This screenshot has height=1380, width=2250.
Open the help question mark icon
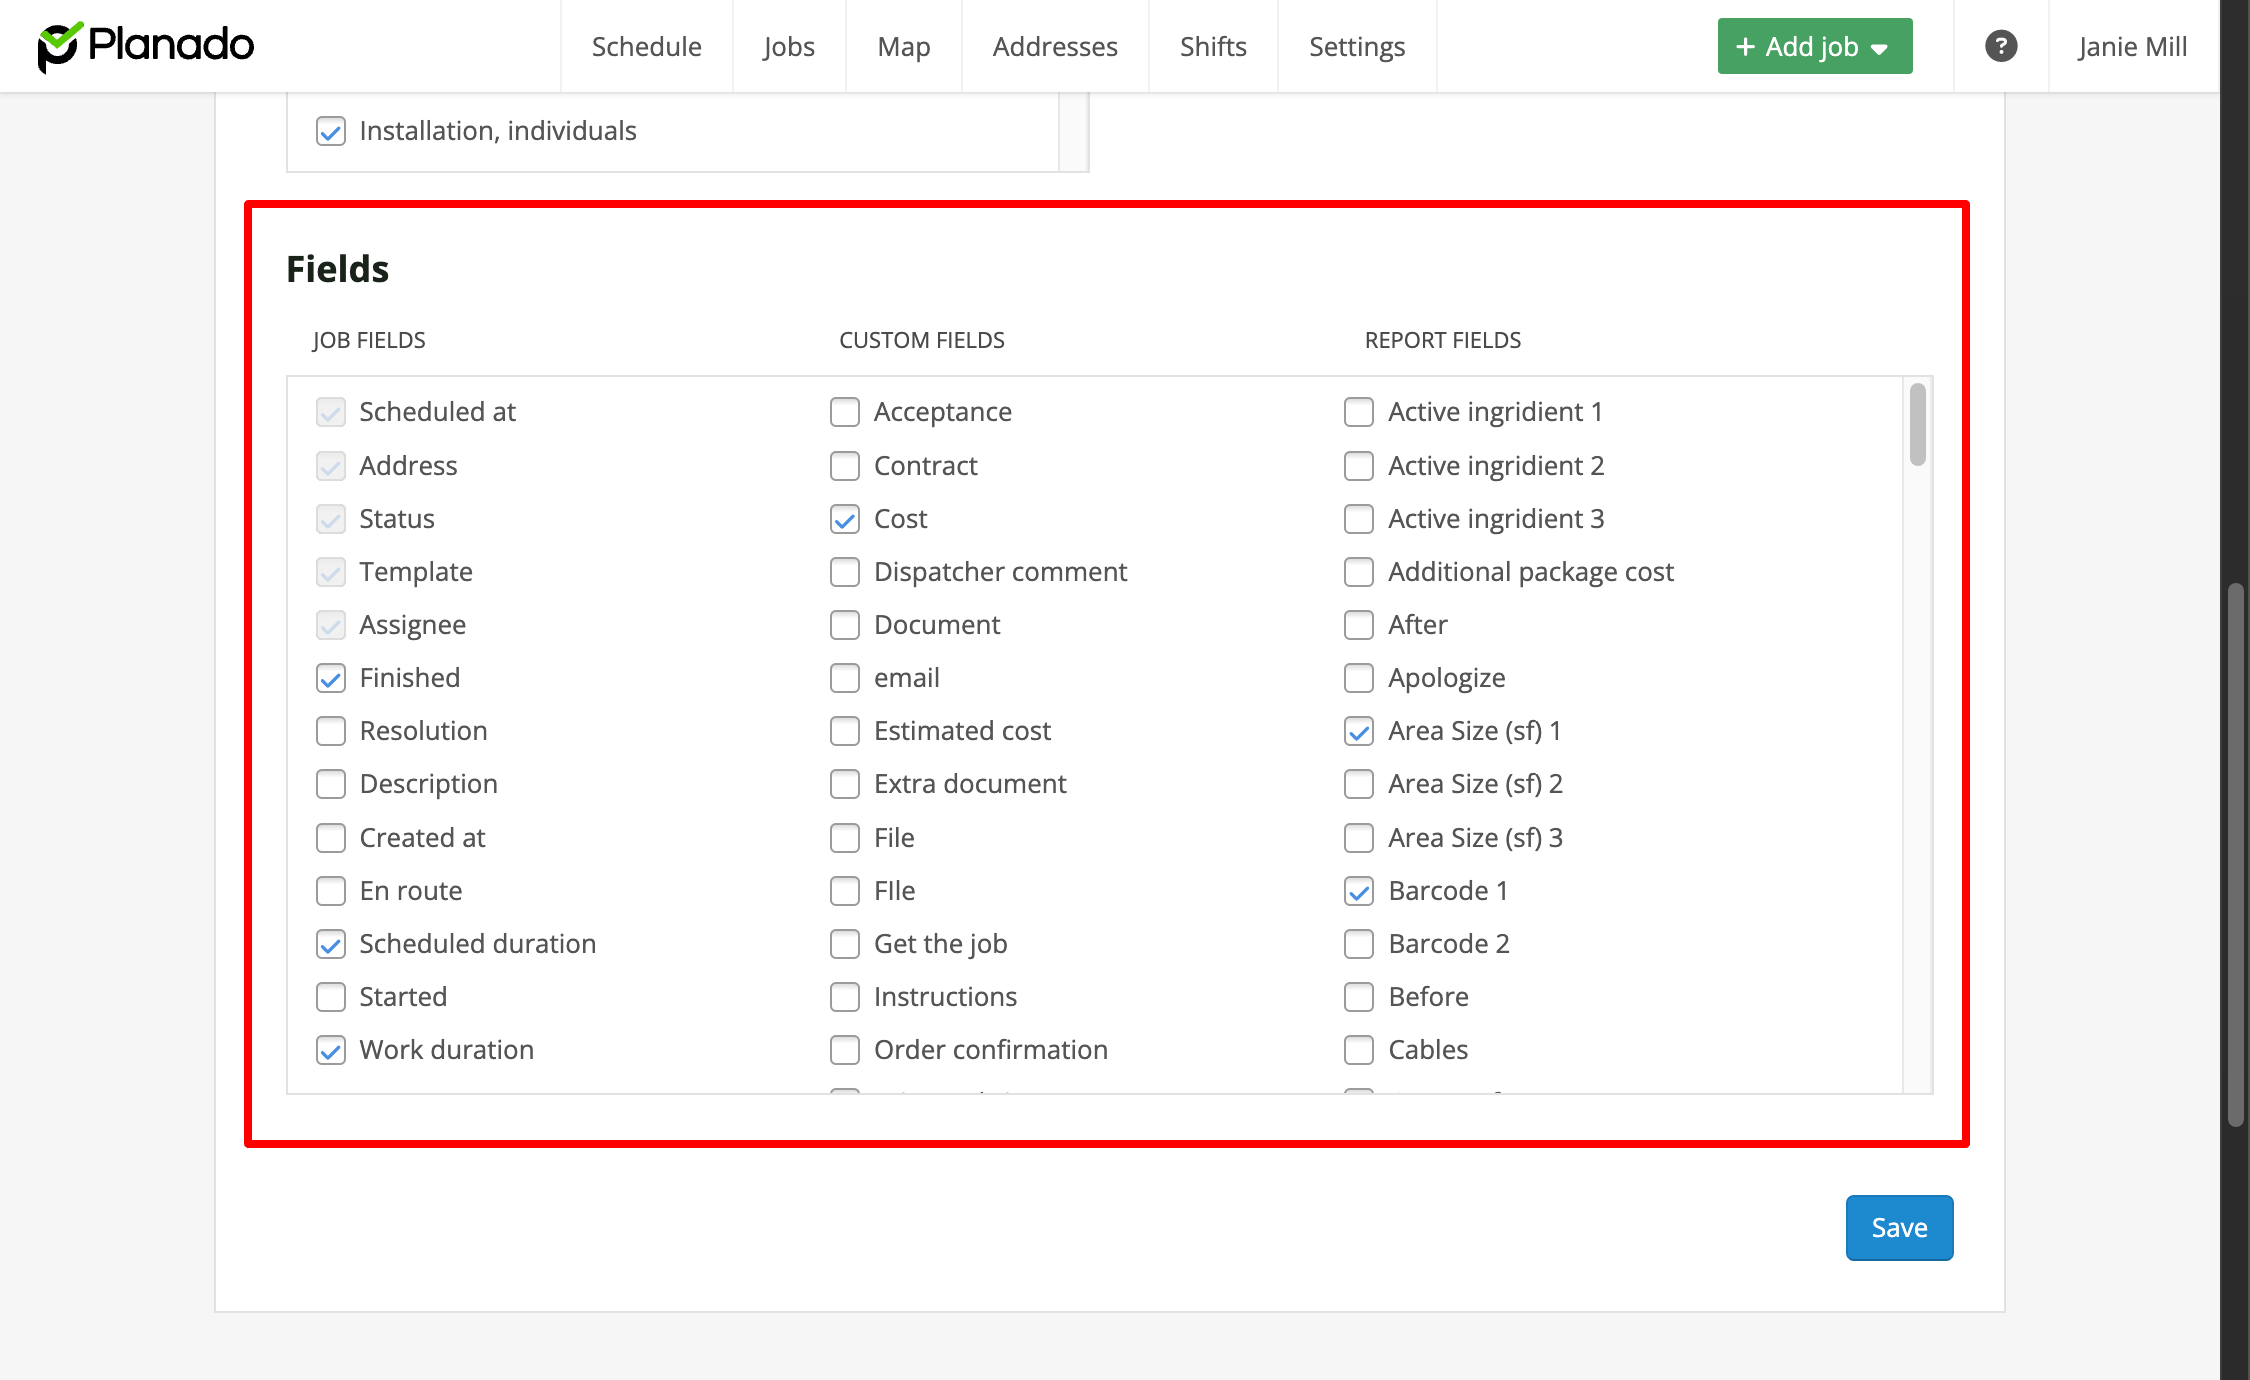[x=2000, y=46]
